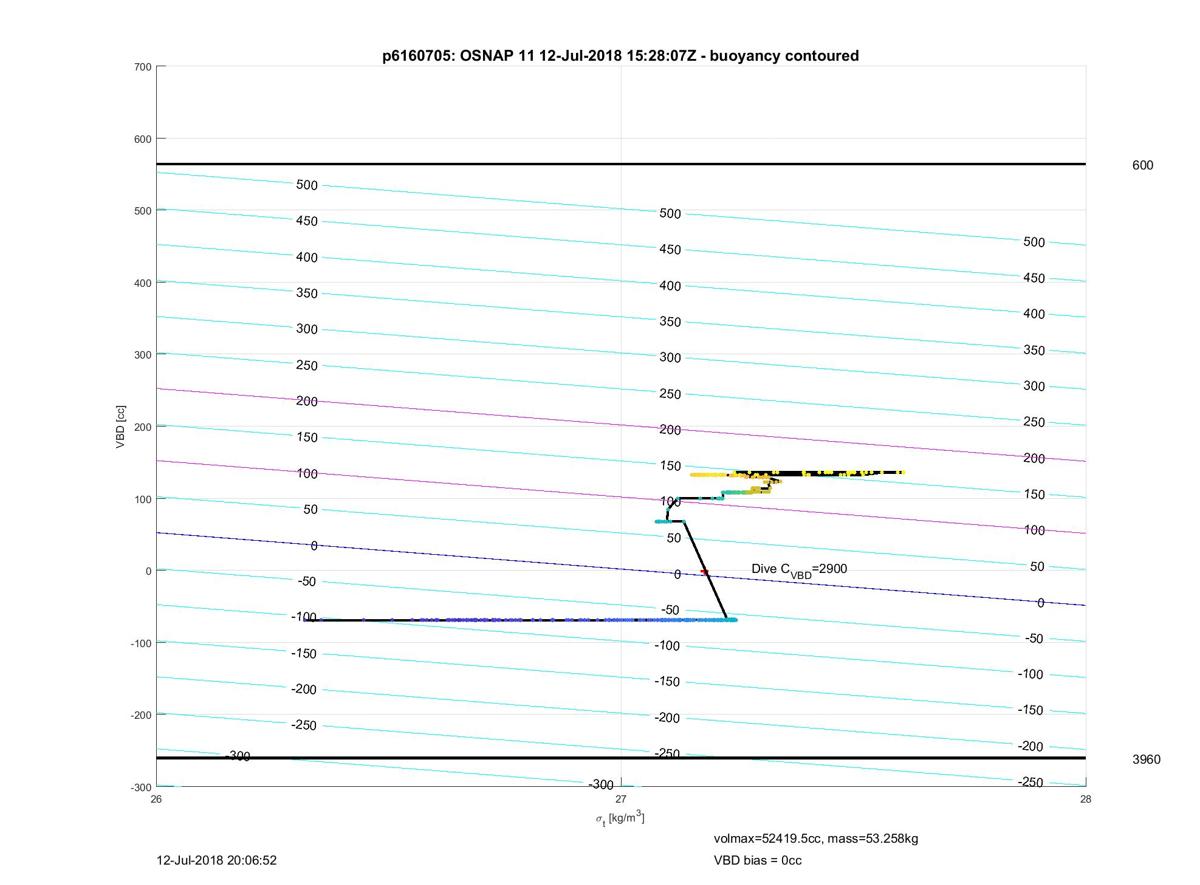Click the "VBD [cc]" y-axis label
The width and height of the screenshot is (1200, 885).
[121, 426]
